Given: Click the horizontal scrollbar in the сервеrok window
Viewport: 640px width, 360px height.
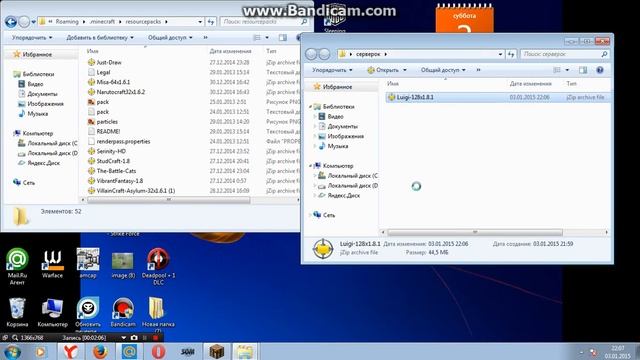Looking at the screenshot, I should click(x=475, y=232).
